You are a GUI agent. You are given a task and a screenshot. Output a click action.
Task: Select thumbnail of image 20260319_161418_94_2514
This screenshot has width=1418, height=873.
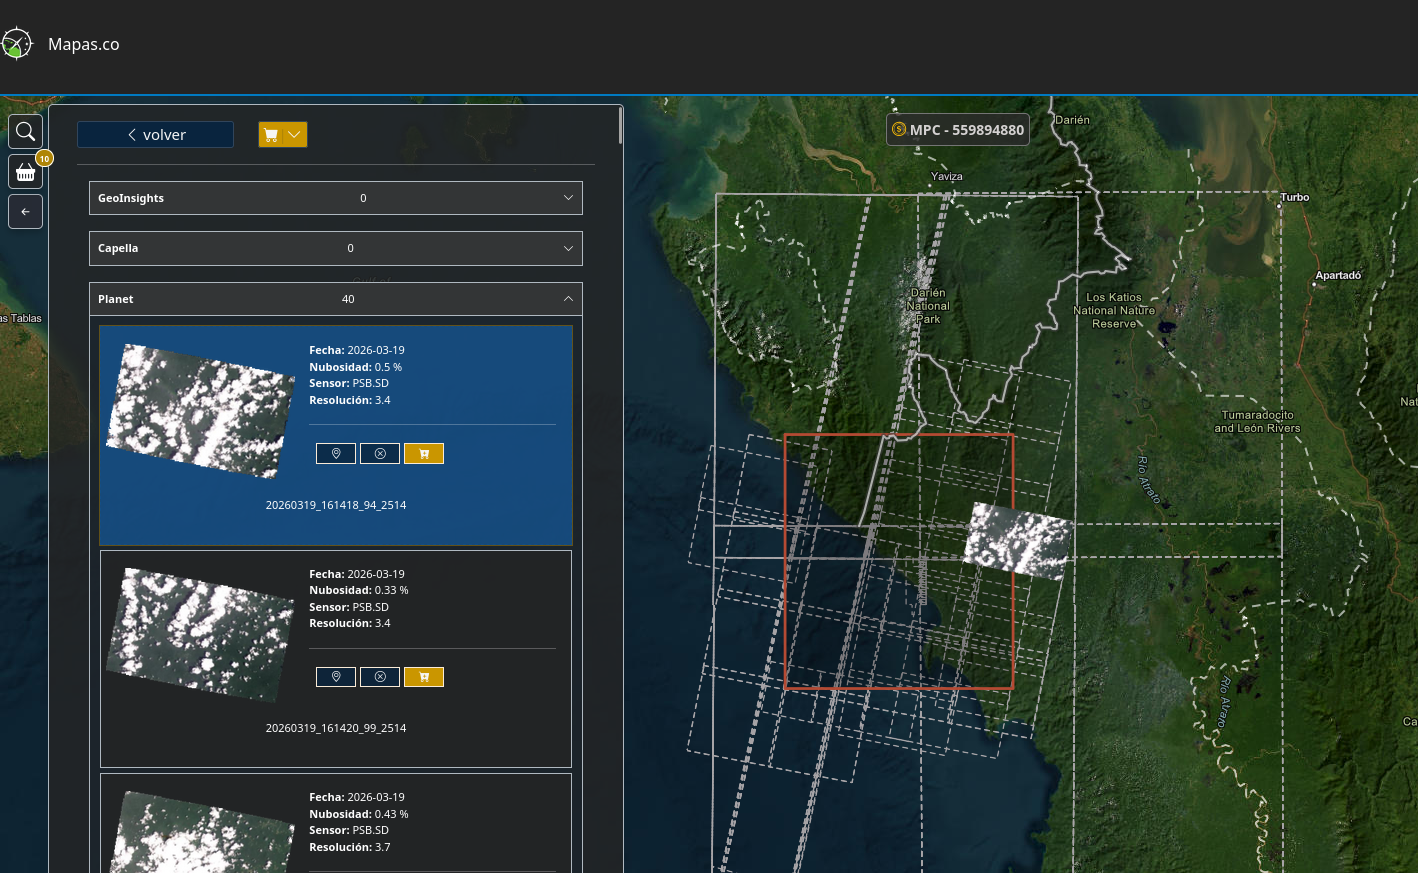click(200, 410)
